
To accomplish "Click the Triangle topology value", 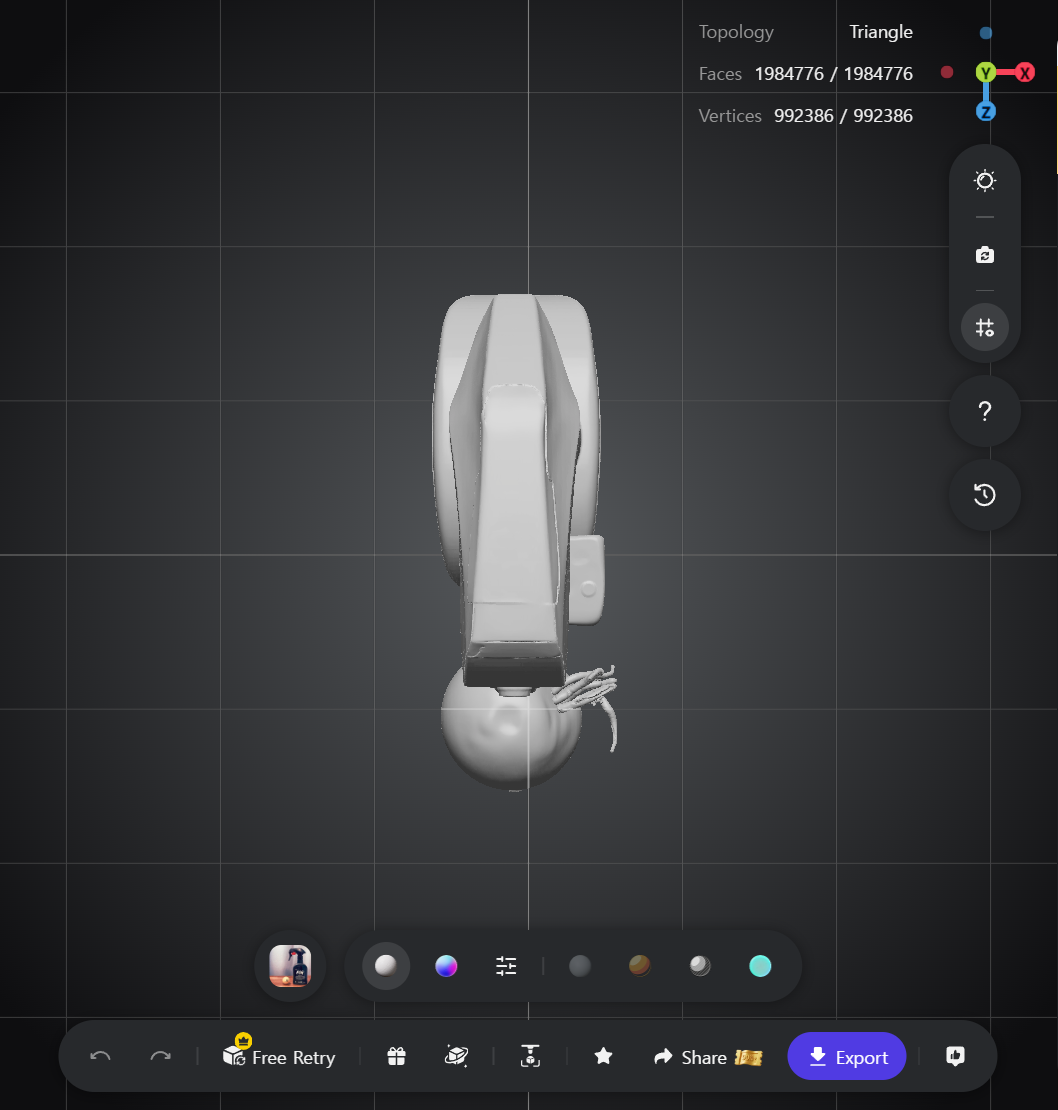I will pyautogui.click(x=880, y=32).
